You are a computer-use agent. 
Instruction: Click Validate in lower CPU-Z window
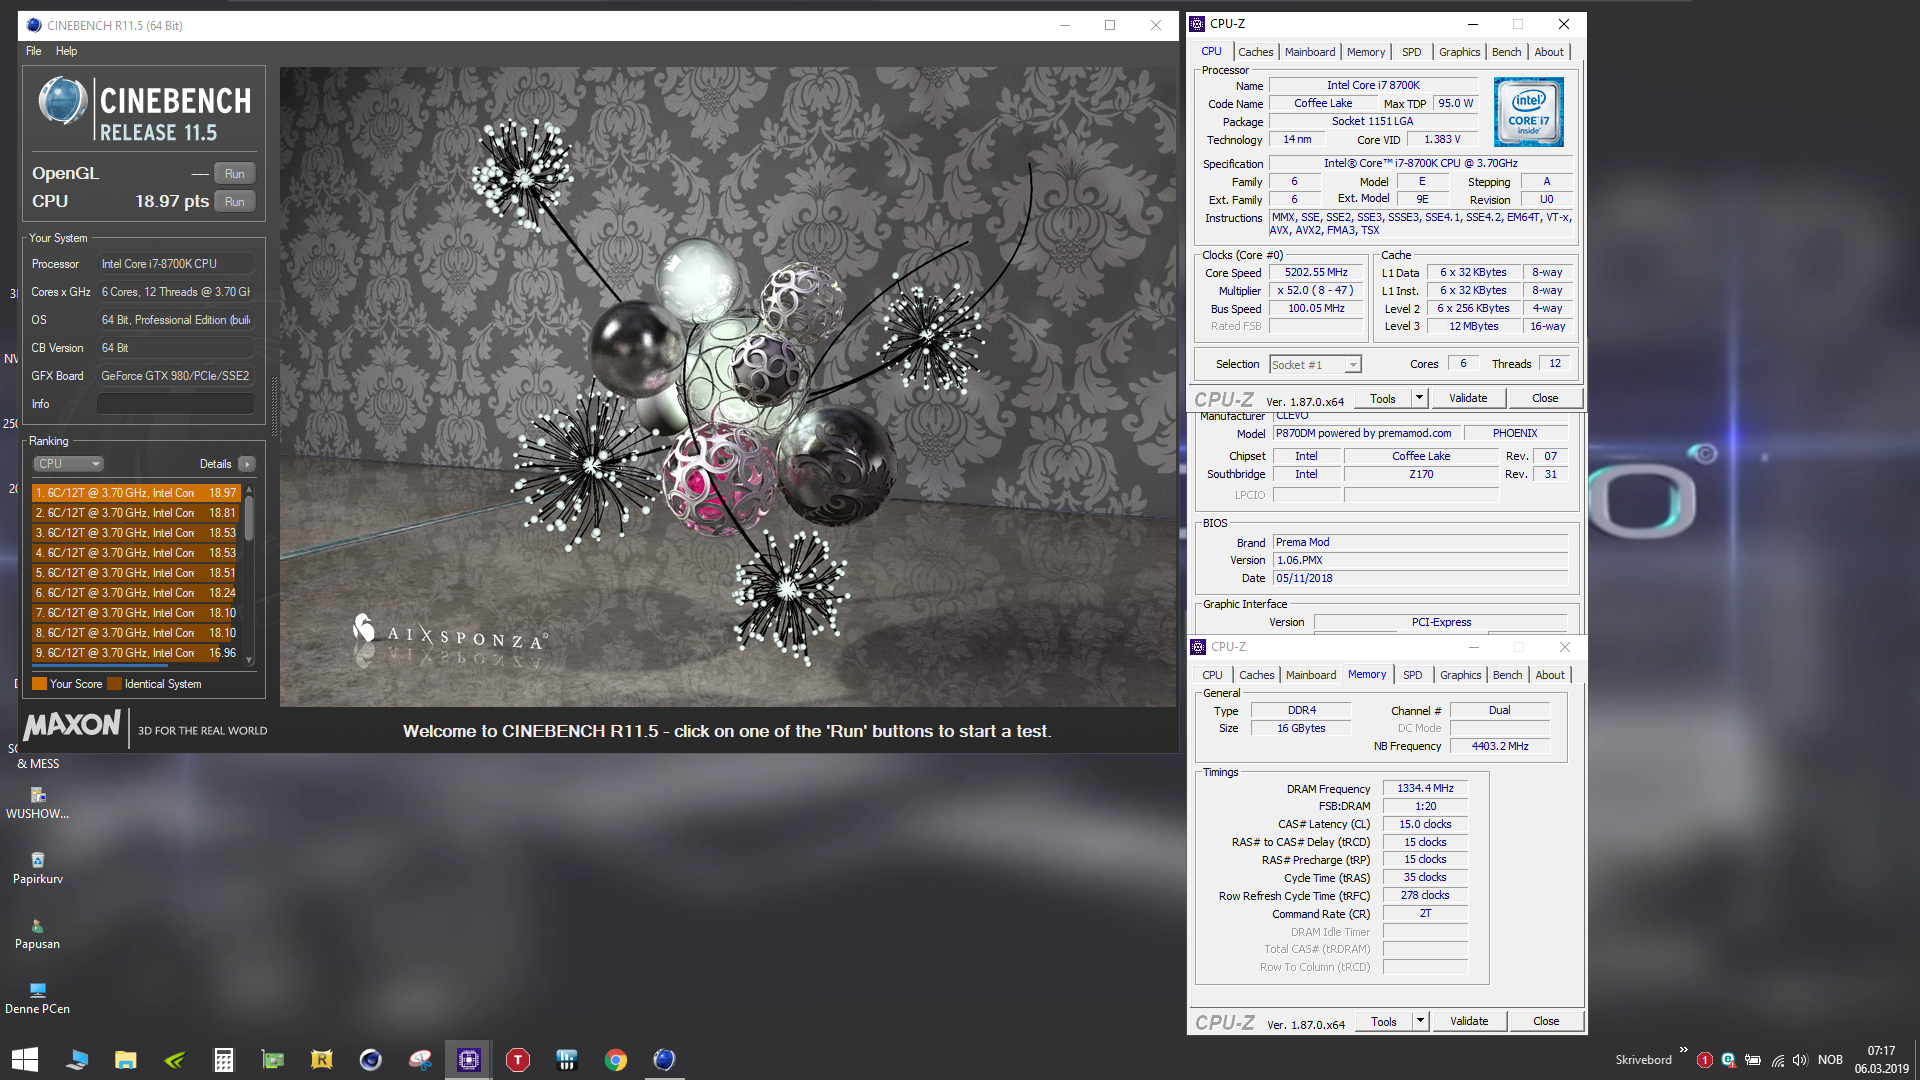[1469, 1021]
